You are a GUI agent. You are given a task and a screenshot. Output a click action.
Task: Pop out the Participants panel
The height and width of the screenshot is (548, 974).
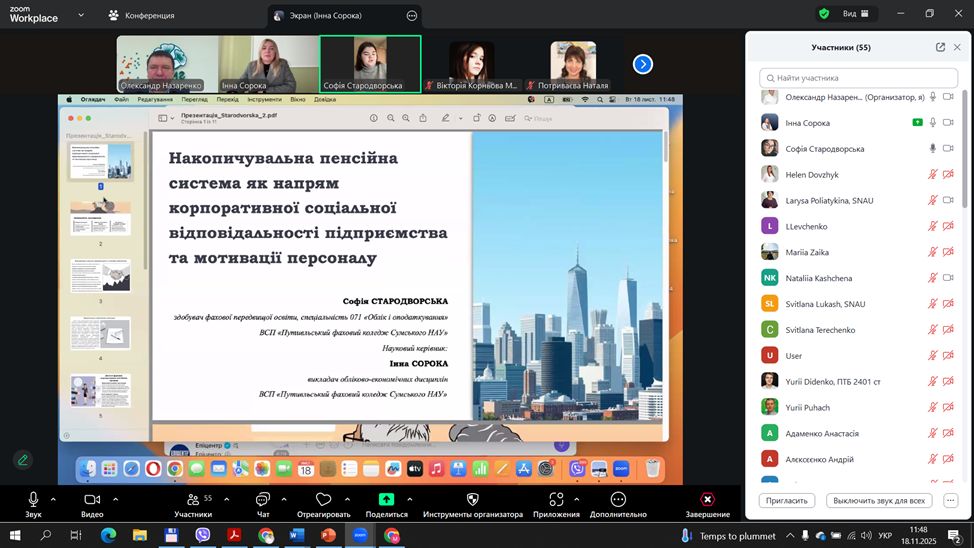[x=940, y=47]
